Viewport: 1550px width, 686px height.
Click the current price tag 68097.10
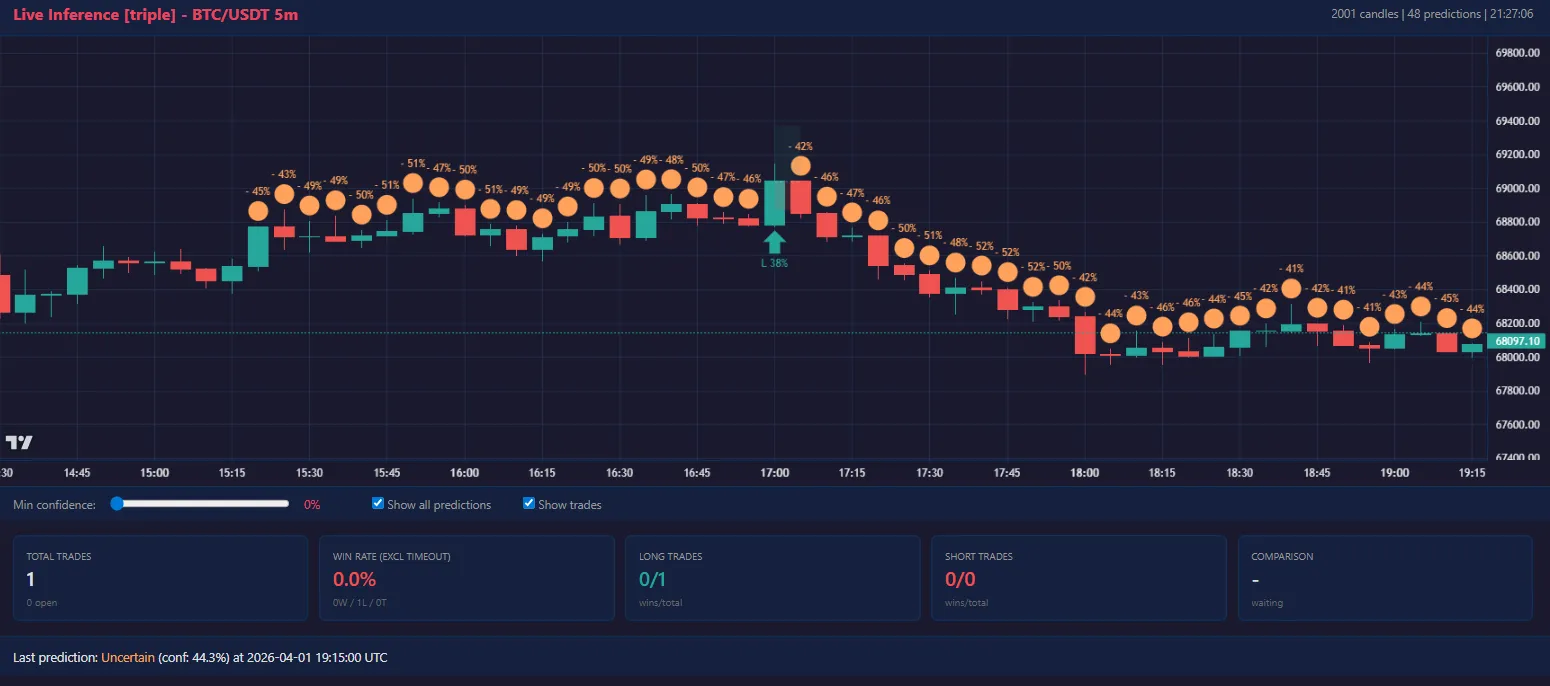click(x=1516, y=341)
